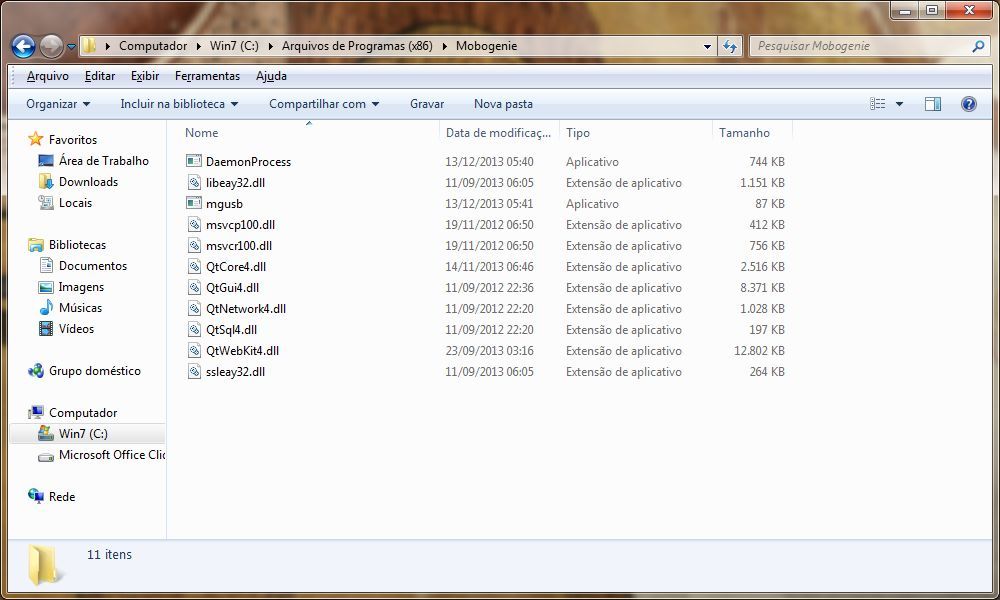This screenshot has width=1000, height=600.
Task: Select the libeay32.dll file icon
Action: coord(194,182)
